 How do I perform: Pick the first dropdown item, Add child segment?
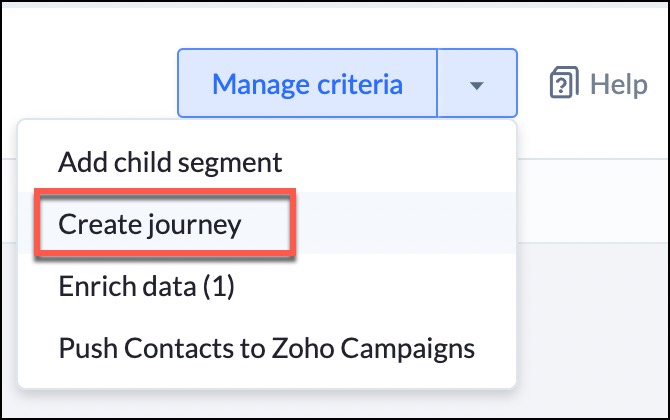(x=170, y=161)
